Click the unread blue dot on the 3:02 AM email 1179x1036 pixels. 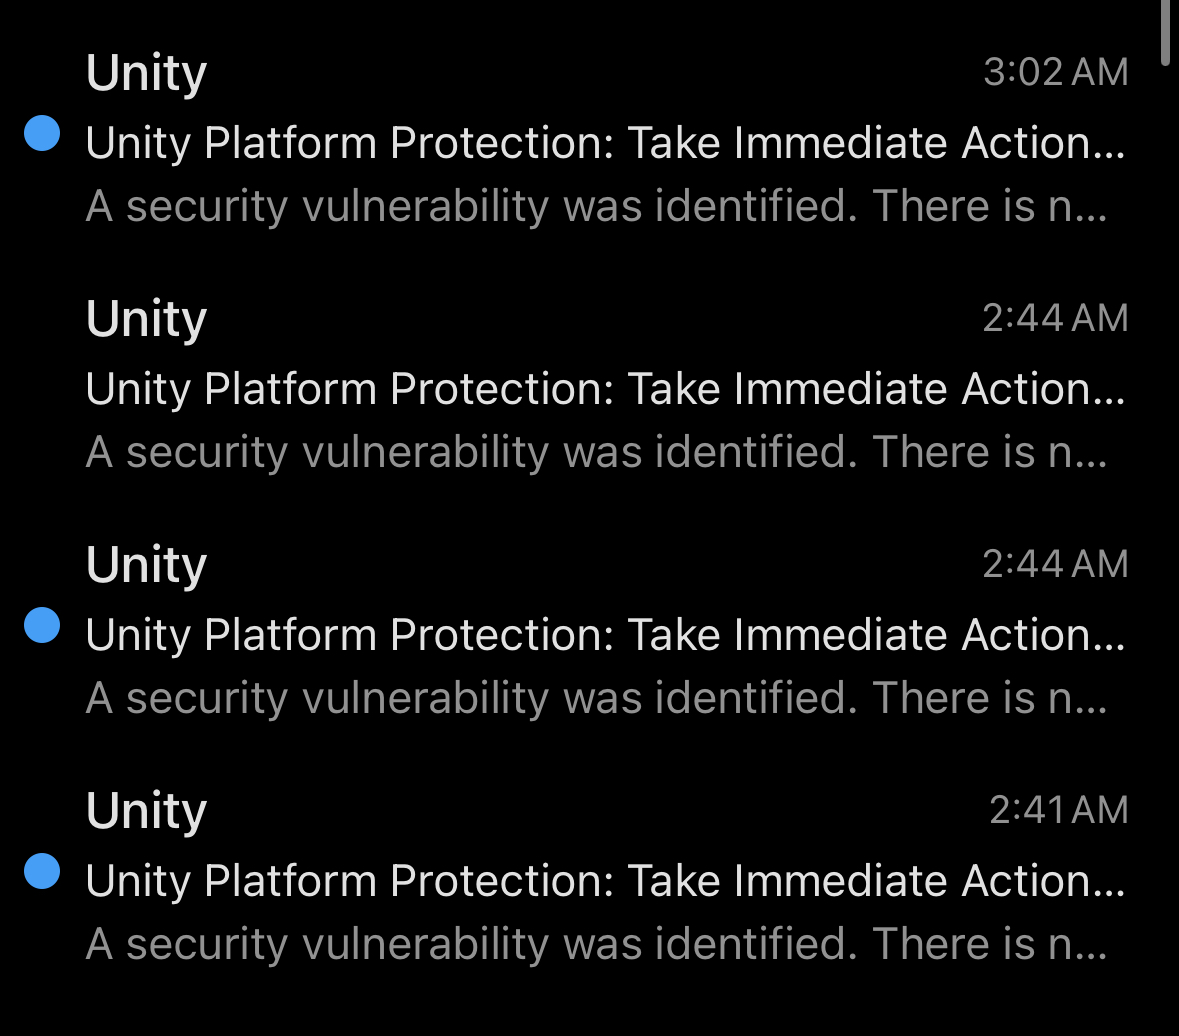click(42, 133)
